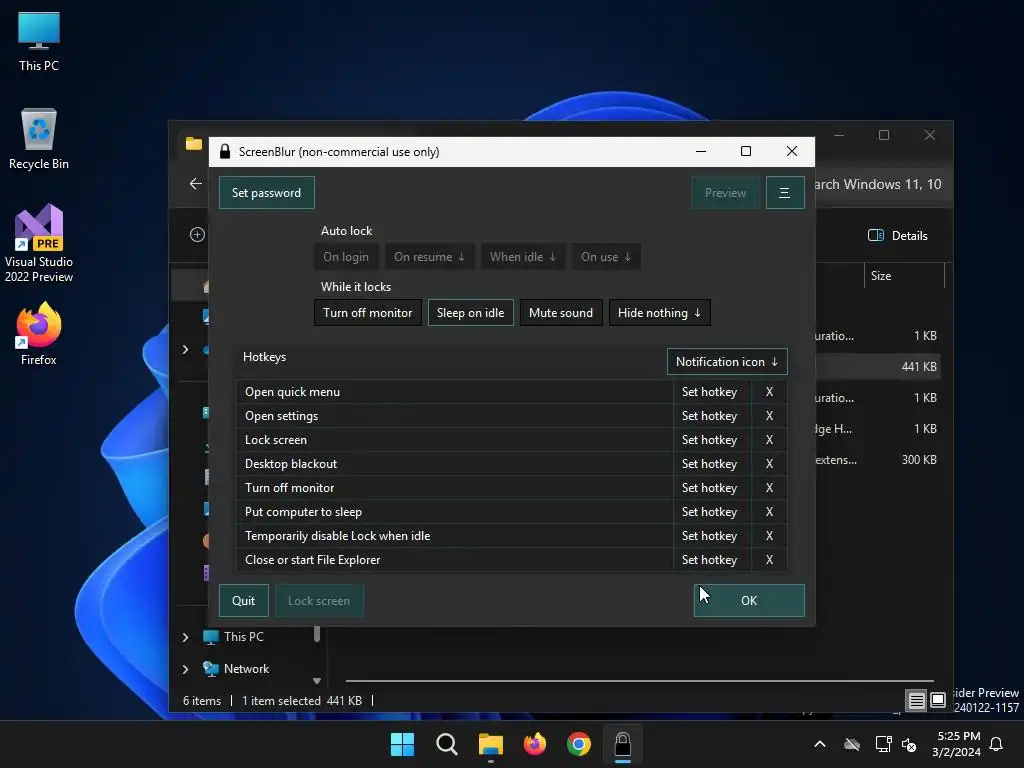The height and width of the screenshot is (768, 1024).
Task: Click the New plus icon in File Explorer
Action: pyautogui.click(x=197, y=234)
